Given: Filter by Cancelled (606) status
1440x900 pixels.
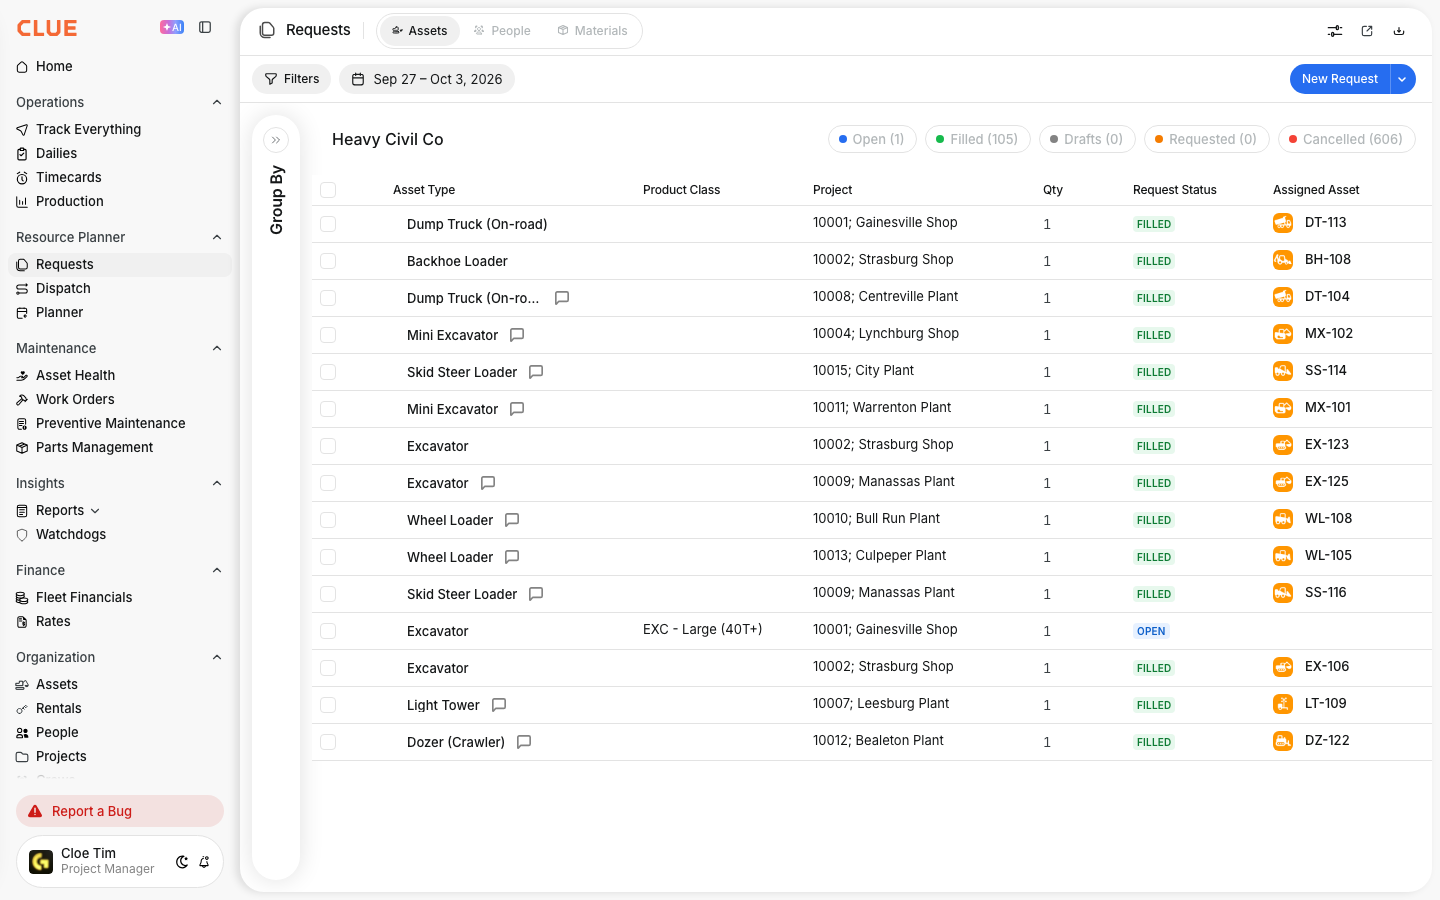Looking at the screenshot, I should point(1346,139).
